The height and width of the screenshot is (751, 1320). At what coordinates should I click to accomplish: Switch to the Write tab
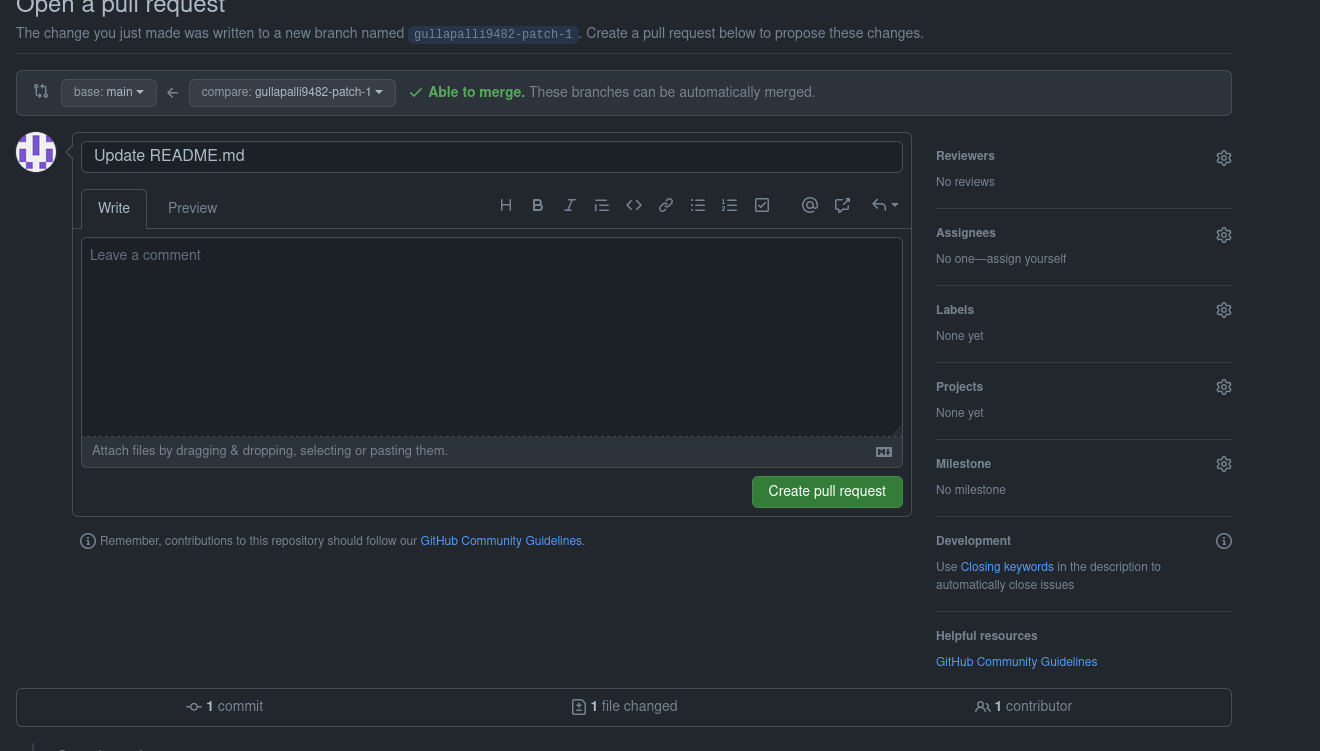(x=114, y=208)
